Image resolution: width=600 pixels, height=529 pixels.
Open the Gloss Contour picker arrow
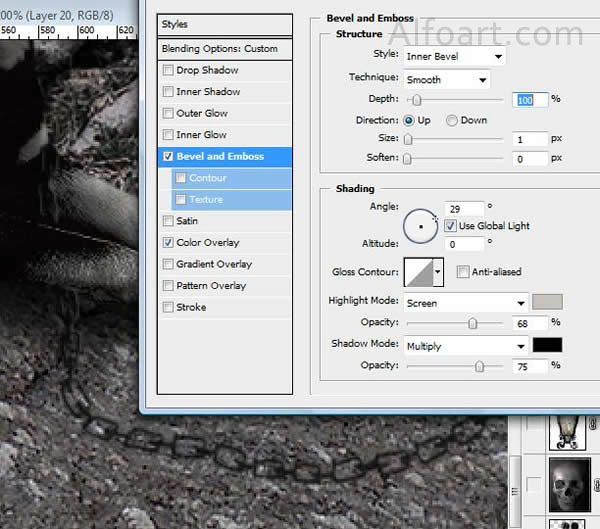pos(438,272)
